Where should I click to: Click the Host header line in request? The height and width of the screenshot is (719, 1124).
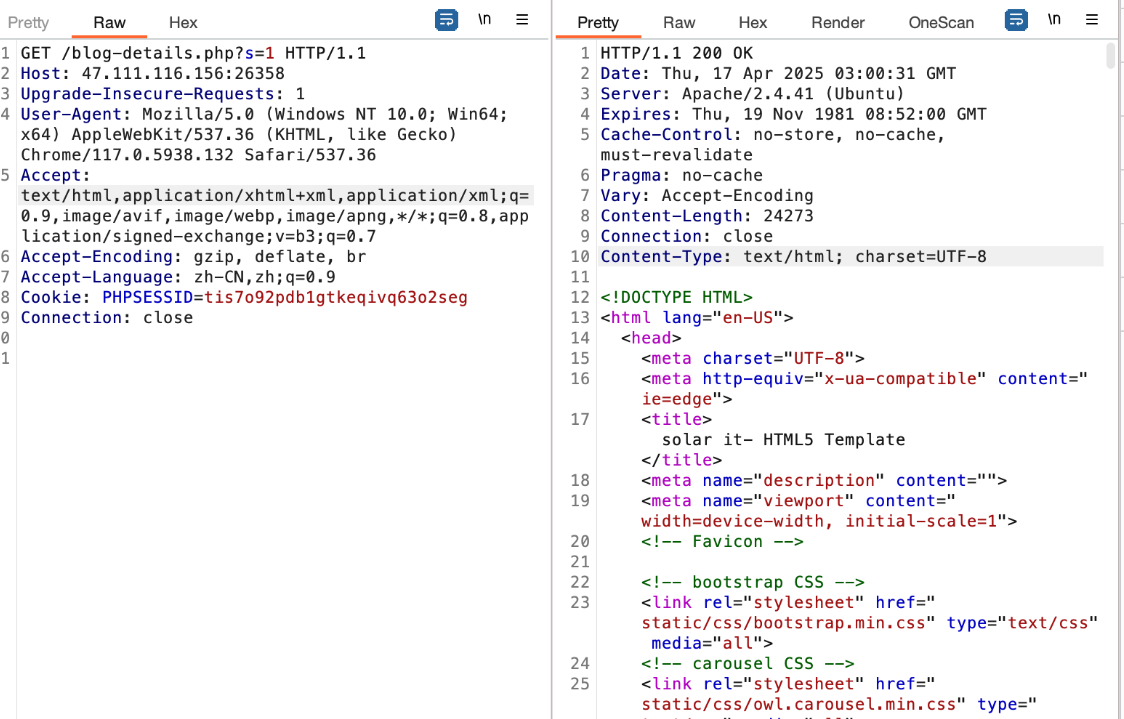[x=152, y=73]
